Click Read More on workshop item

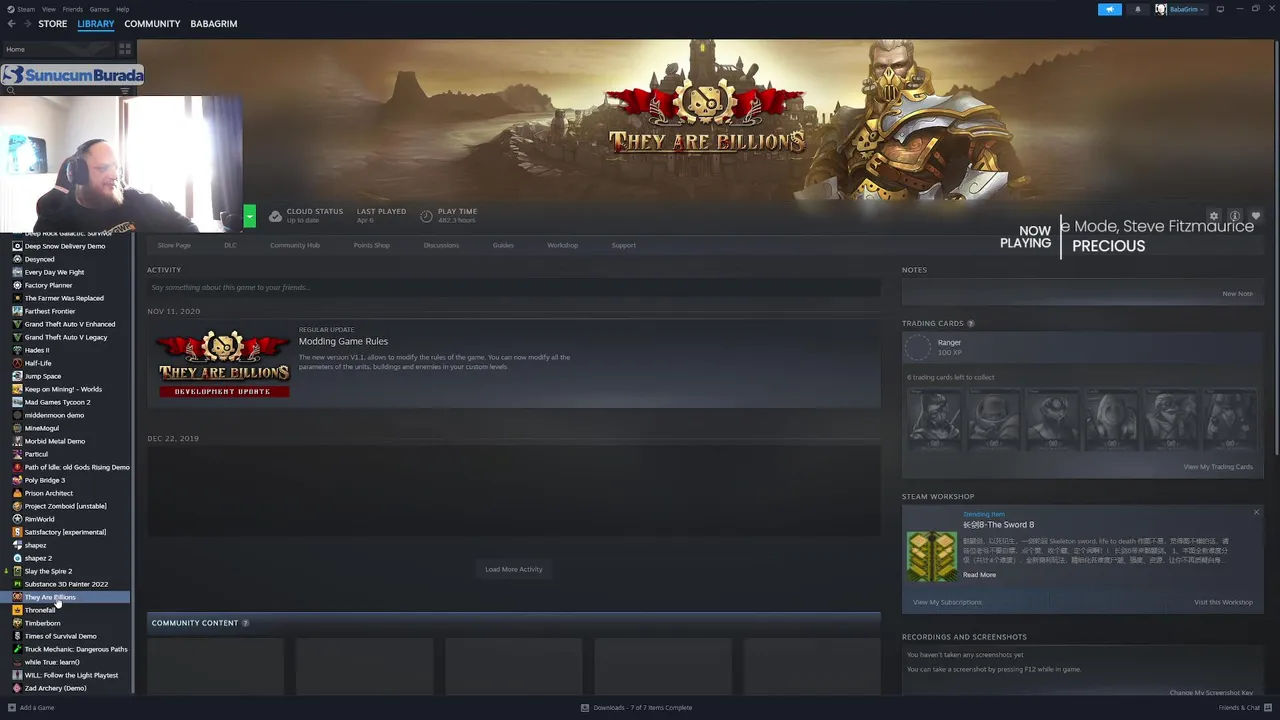(x=980, y=575)
